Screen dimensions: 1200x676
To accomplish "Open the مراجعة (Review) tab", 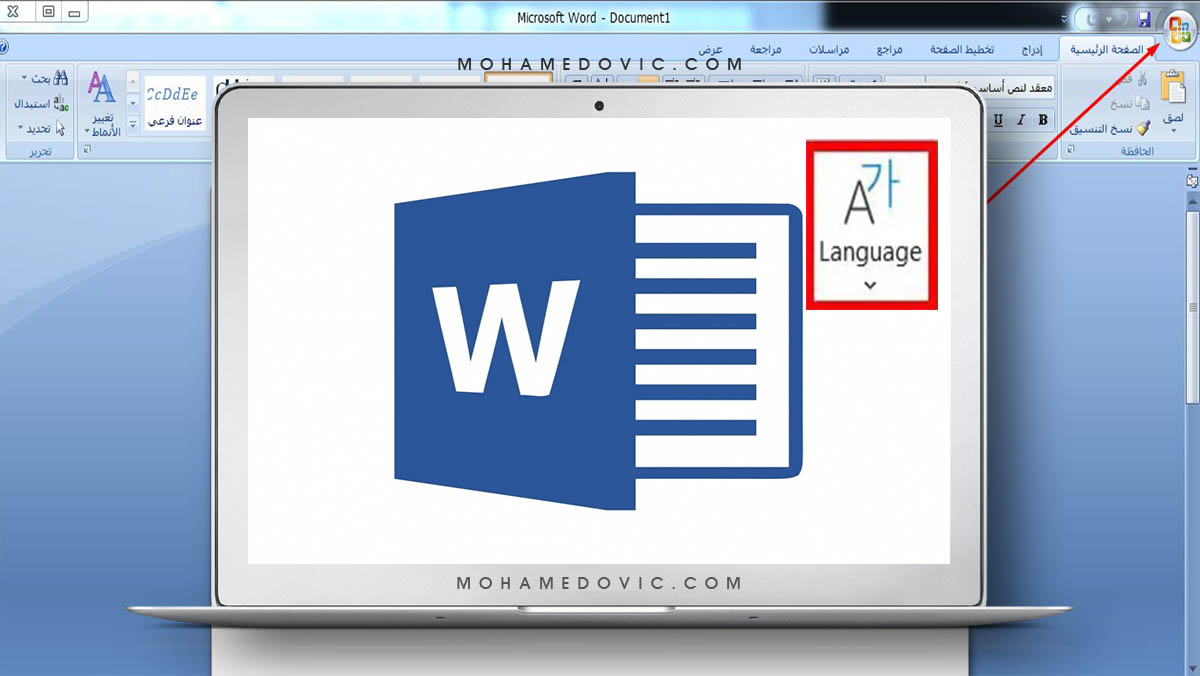I will 765,49.
